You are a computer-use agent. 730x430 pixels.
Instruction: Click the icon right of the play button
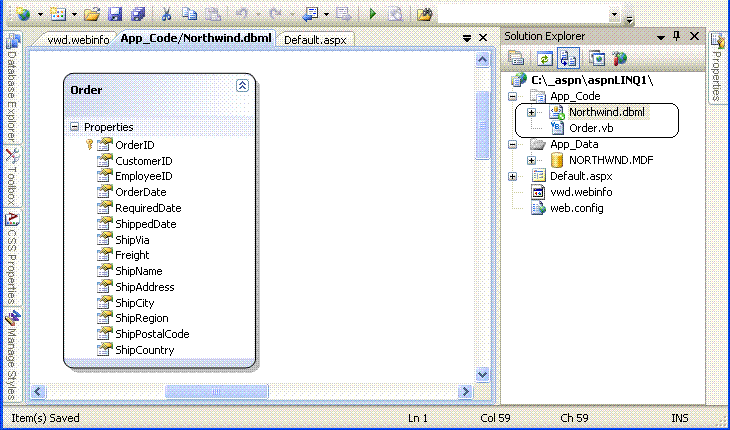click(x=395, y=14)
